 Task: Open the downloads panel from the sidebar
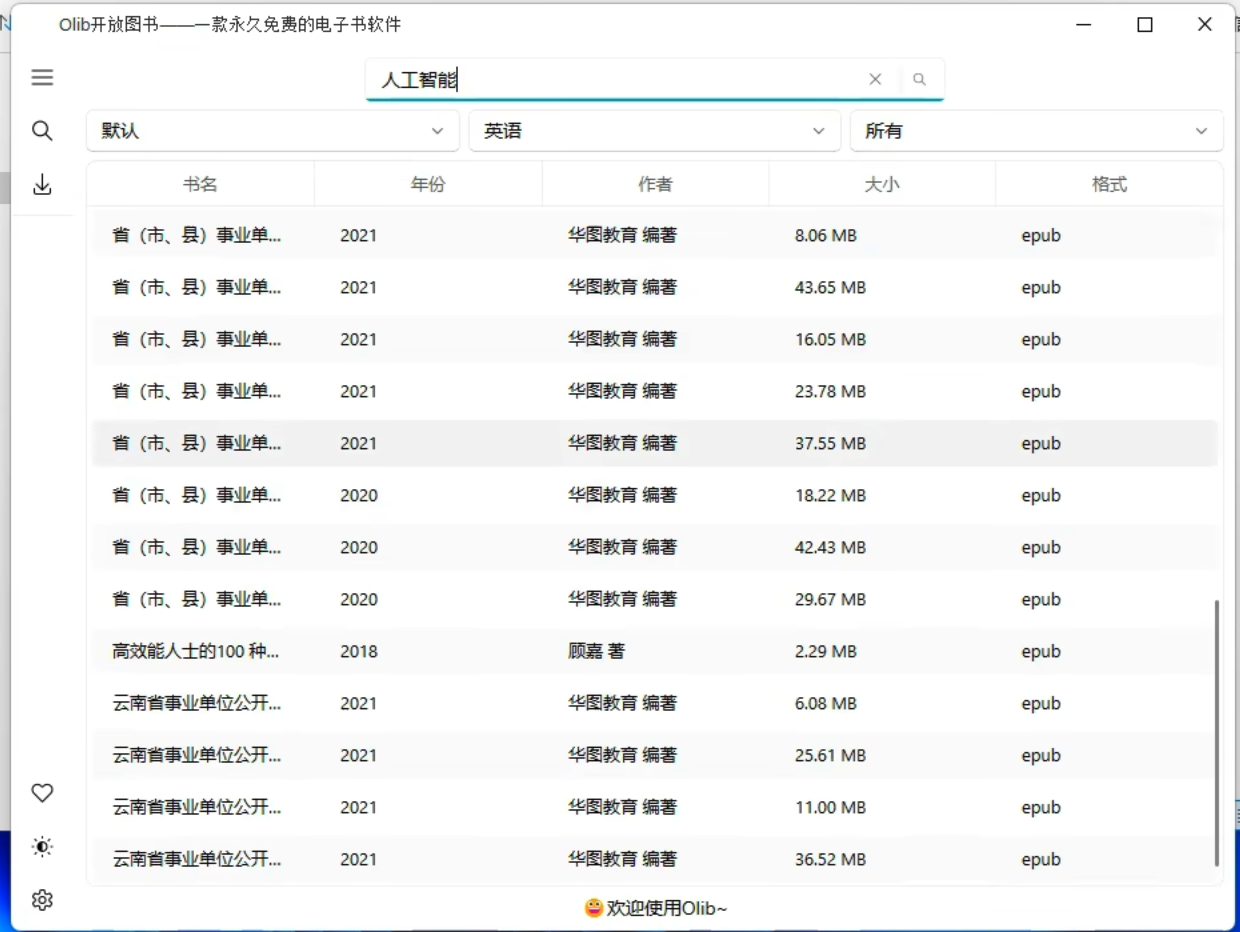(x=42, y=184)
